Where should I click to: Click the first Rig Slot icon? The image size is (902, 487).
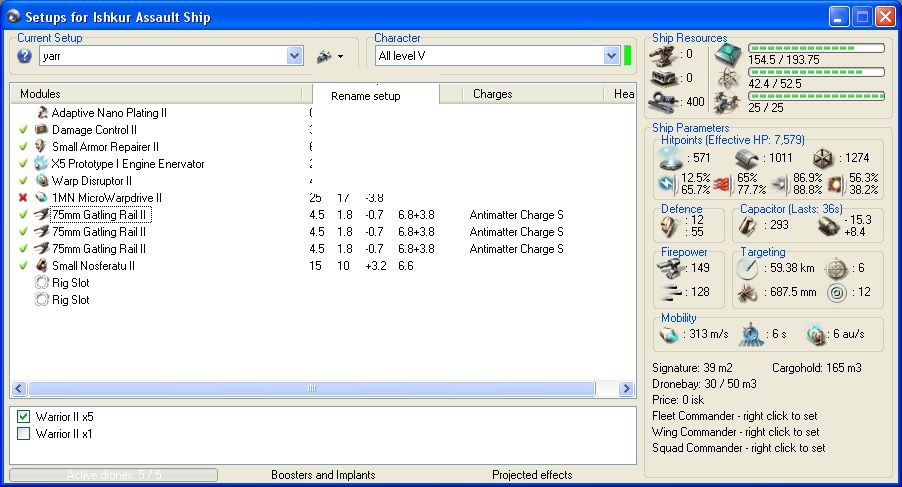(x=41, y=282)
